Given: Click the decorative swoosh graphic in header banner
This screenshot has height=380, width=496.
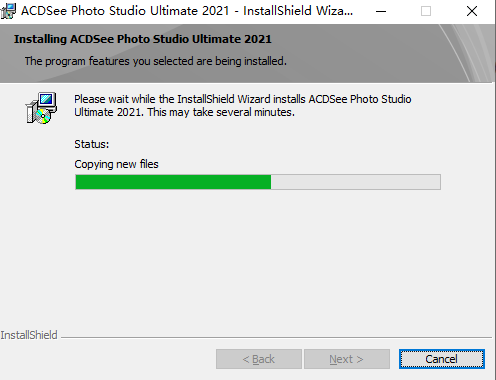Looking at the screenshot, I should pos(467,53).
